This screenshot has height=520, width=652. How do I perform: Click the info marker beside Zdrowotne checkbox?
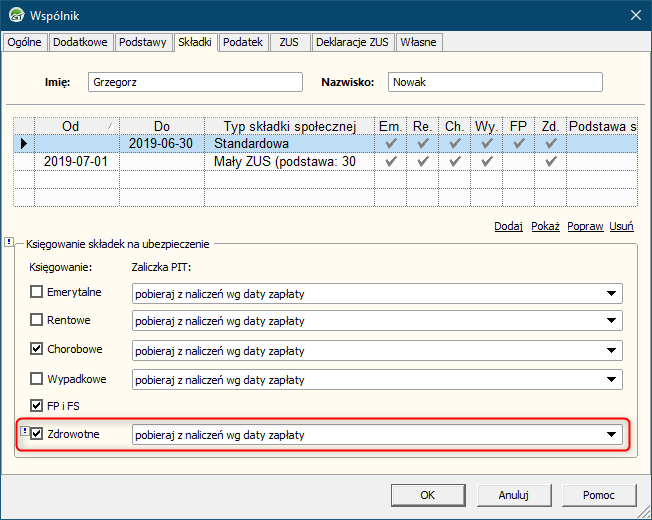tap(25, 433)
